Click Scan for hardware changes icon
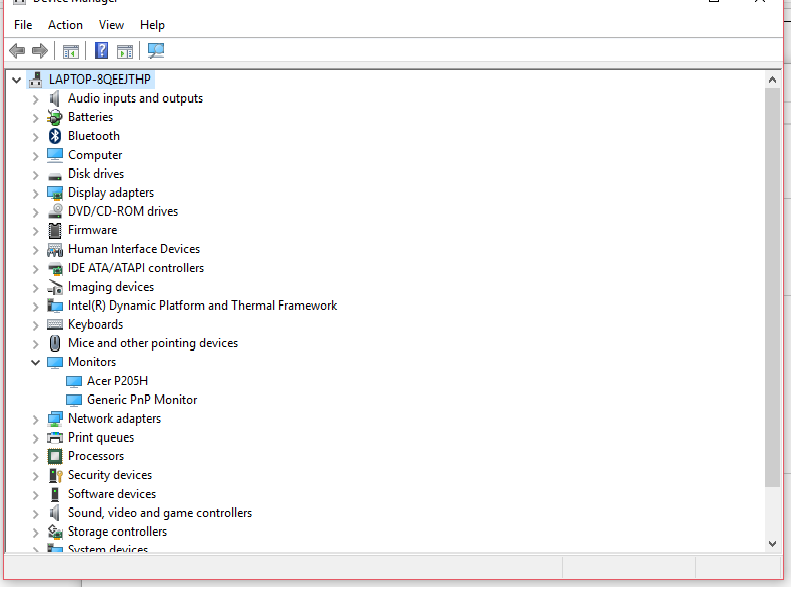Image resolution: width=791 pixels, height=589 pixels. point(156,50)
